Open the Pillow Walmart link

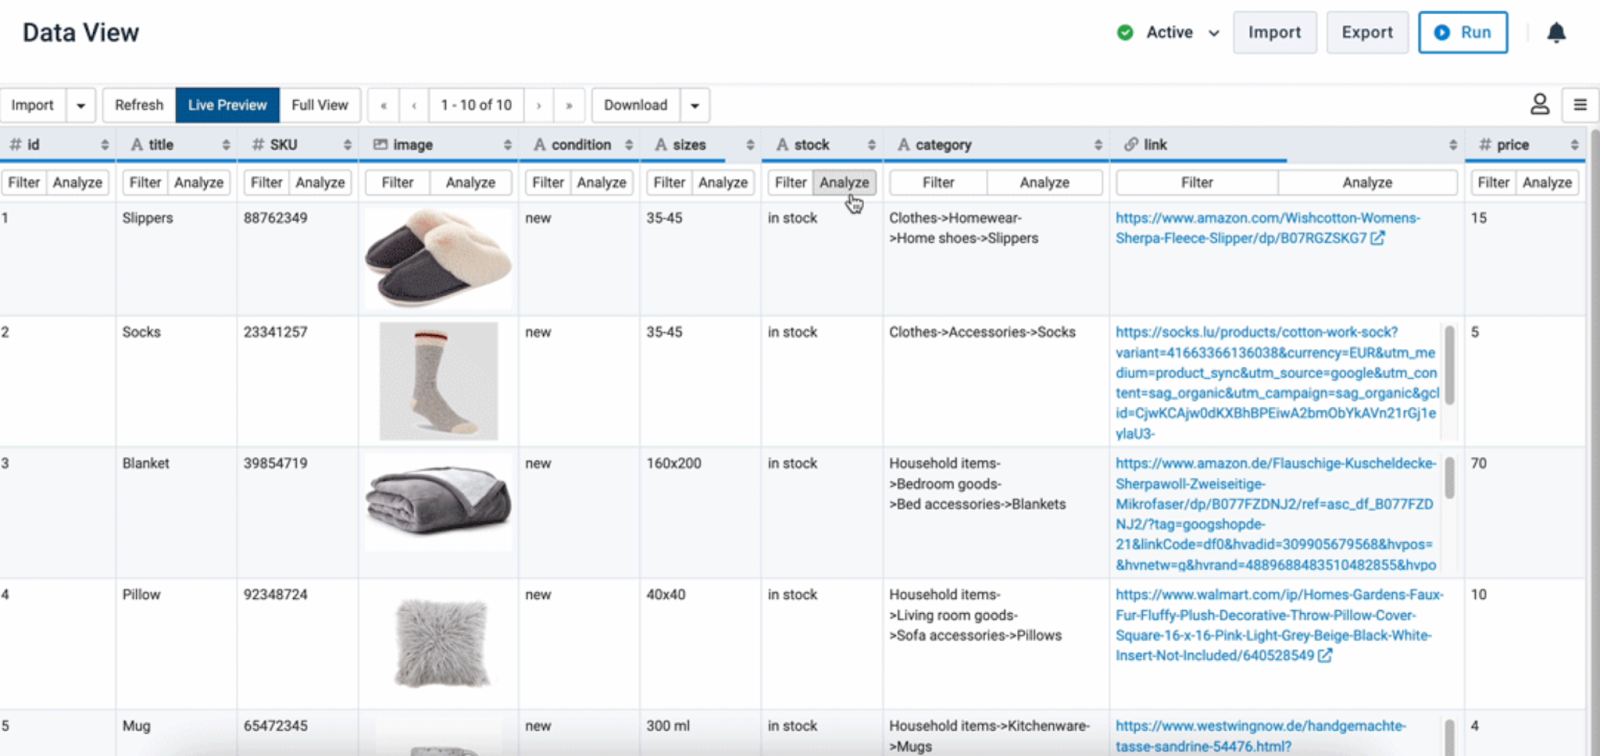[1279, 625]
